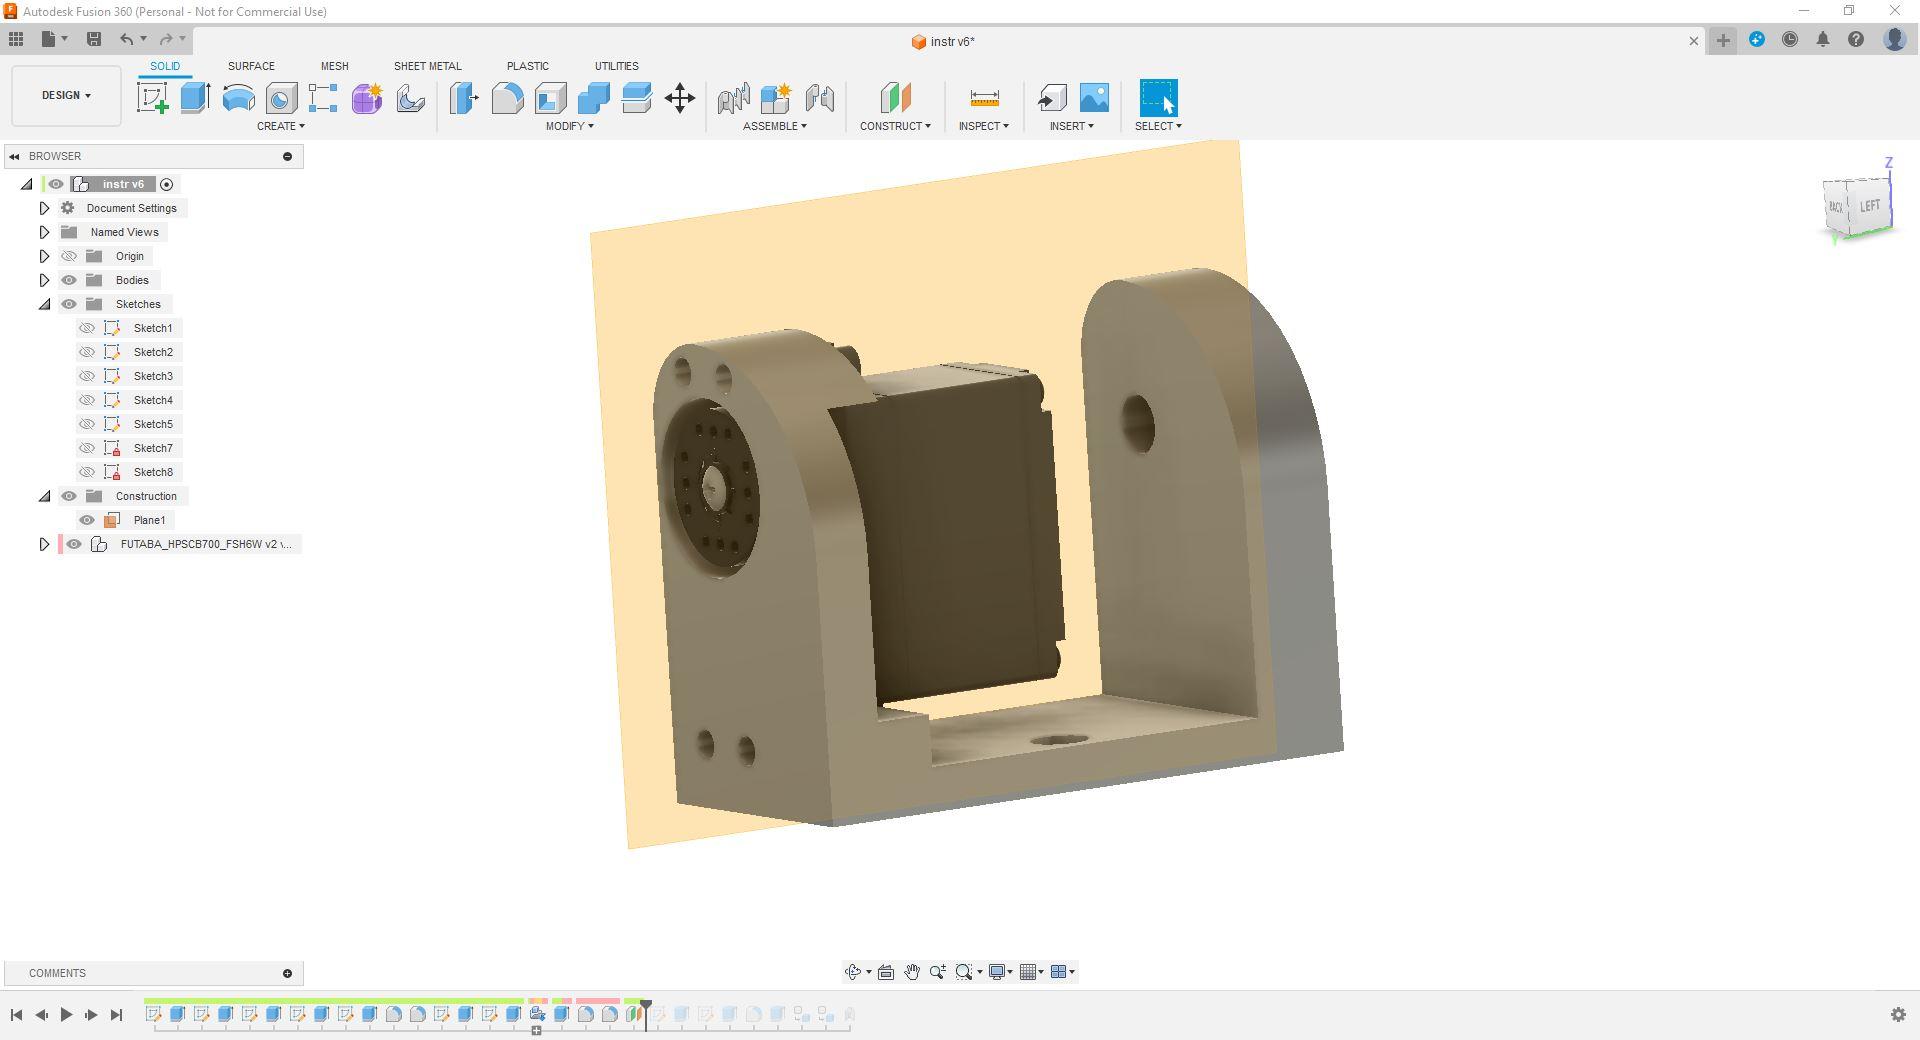The height and width of the screenshot is (1040, 1920).
Task: Switch to the SURFACE tab
Action: click(x=251, y=66)
